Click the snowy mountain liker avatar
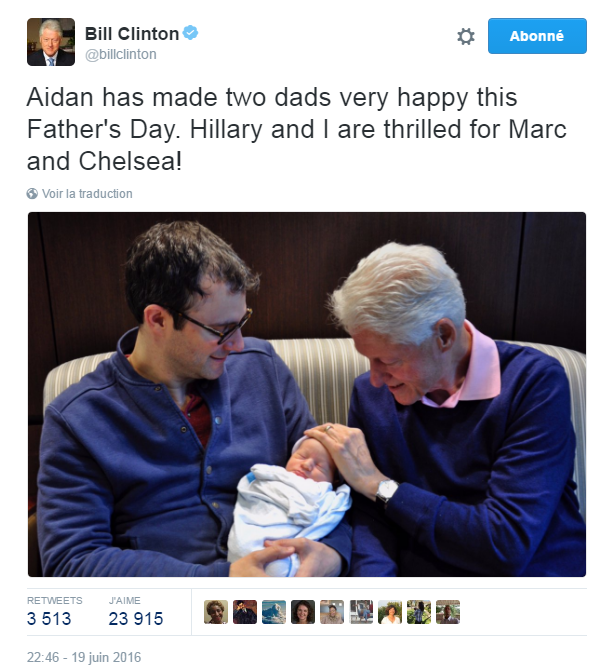Image resolution: width=610 pixels, height=670 pixels. [274, 612]
